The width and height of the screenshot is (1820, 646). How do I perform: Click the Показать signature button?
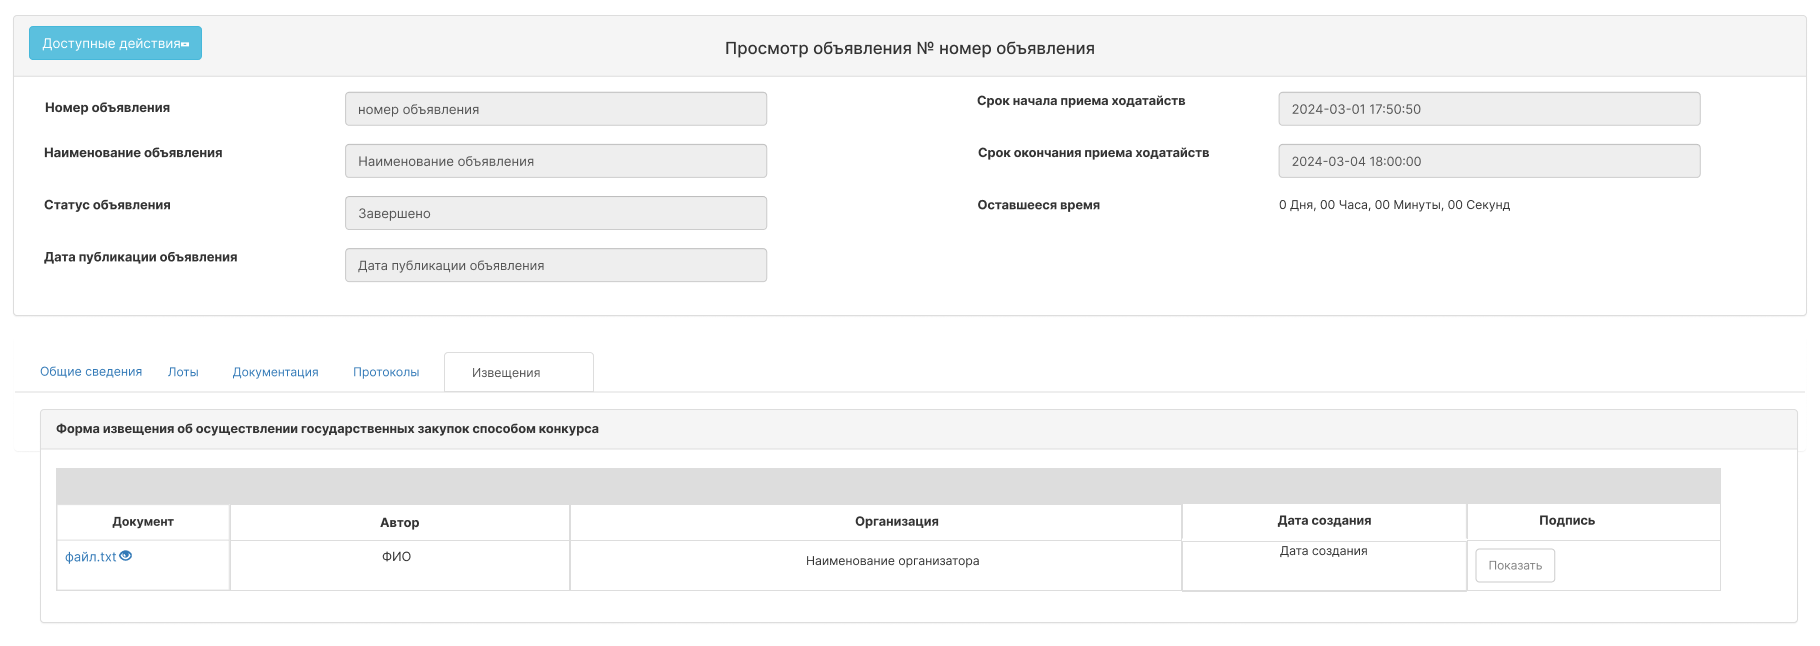click(1515, 565)
